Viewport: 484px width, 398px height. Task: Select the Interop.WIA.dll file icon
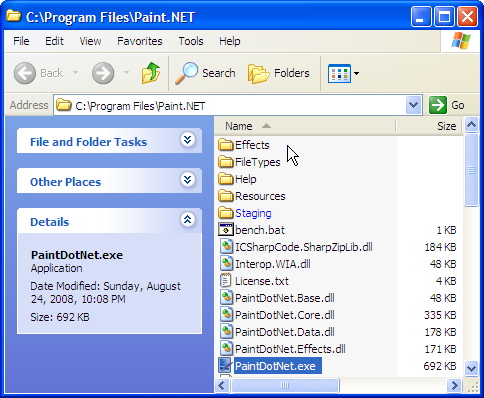(x=226, y=264)
